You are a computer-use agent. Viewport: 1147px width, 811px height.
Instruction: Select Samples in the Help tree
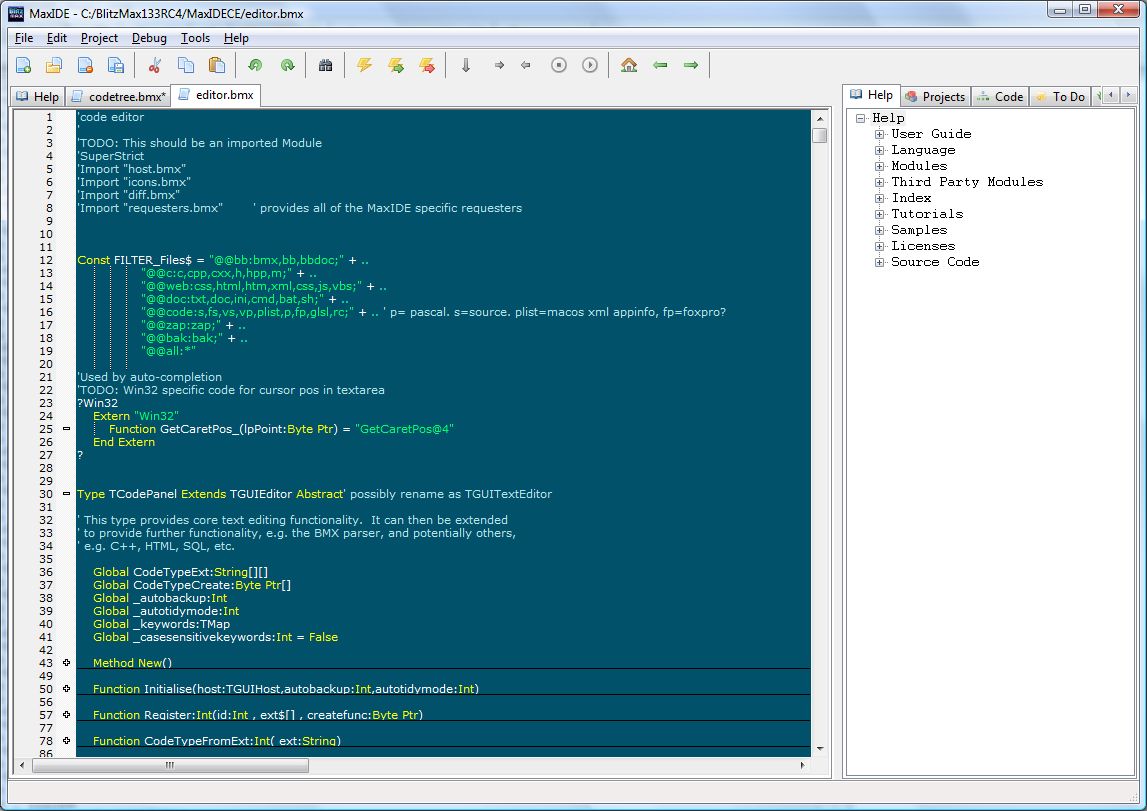pyautogui.click(x=918, y=230)
